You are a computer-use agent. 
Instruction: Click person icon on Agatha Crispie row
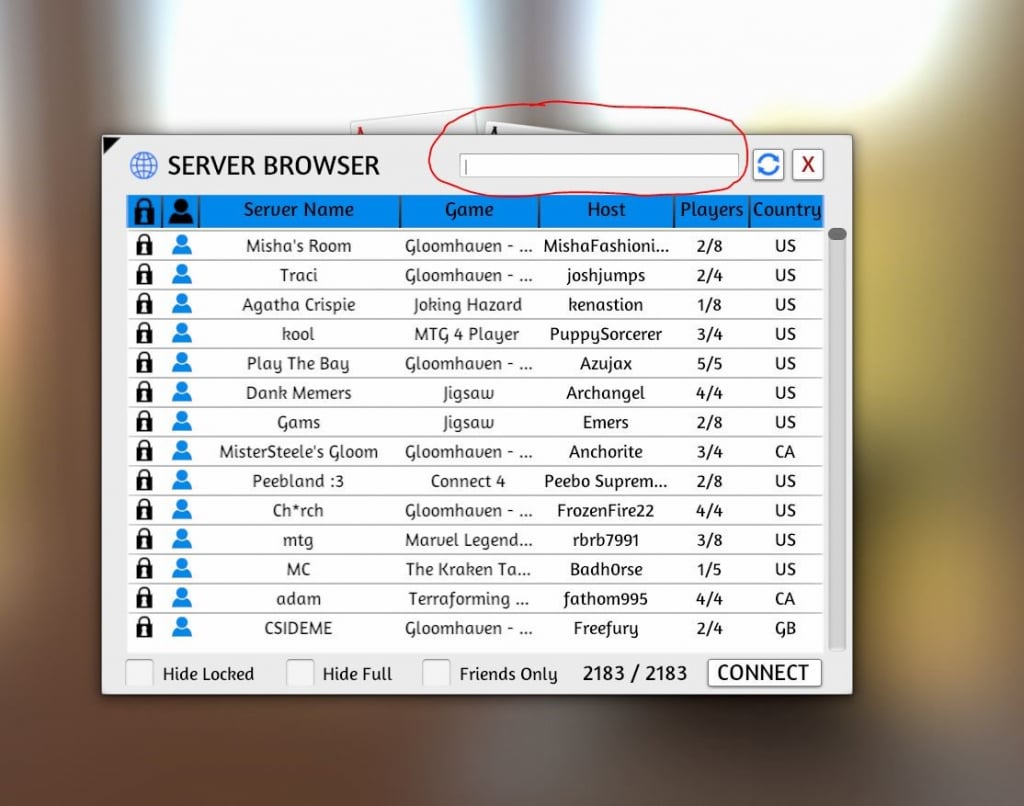coord(182,304)
